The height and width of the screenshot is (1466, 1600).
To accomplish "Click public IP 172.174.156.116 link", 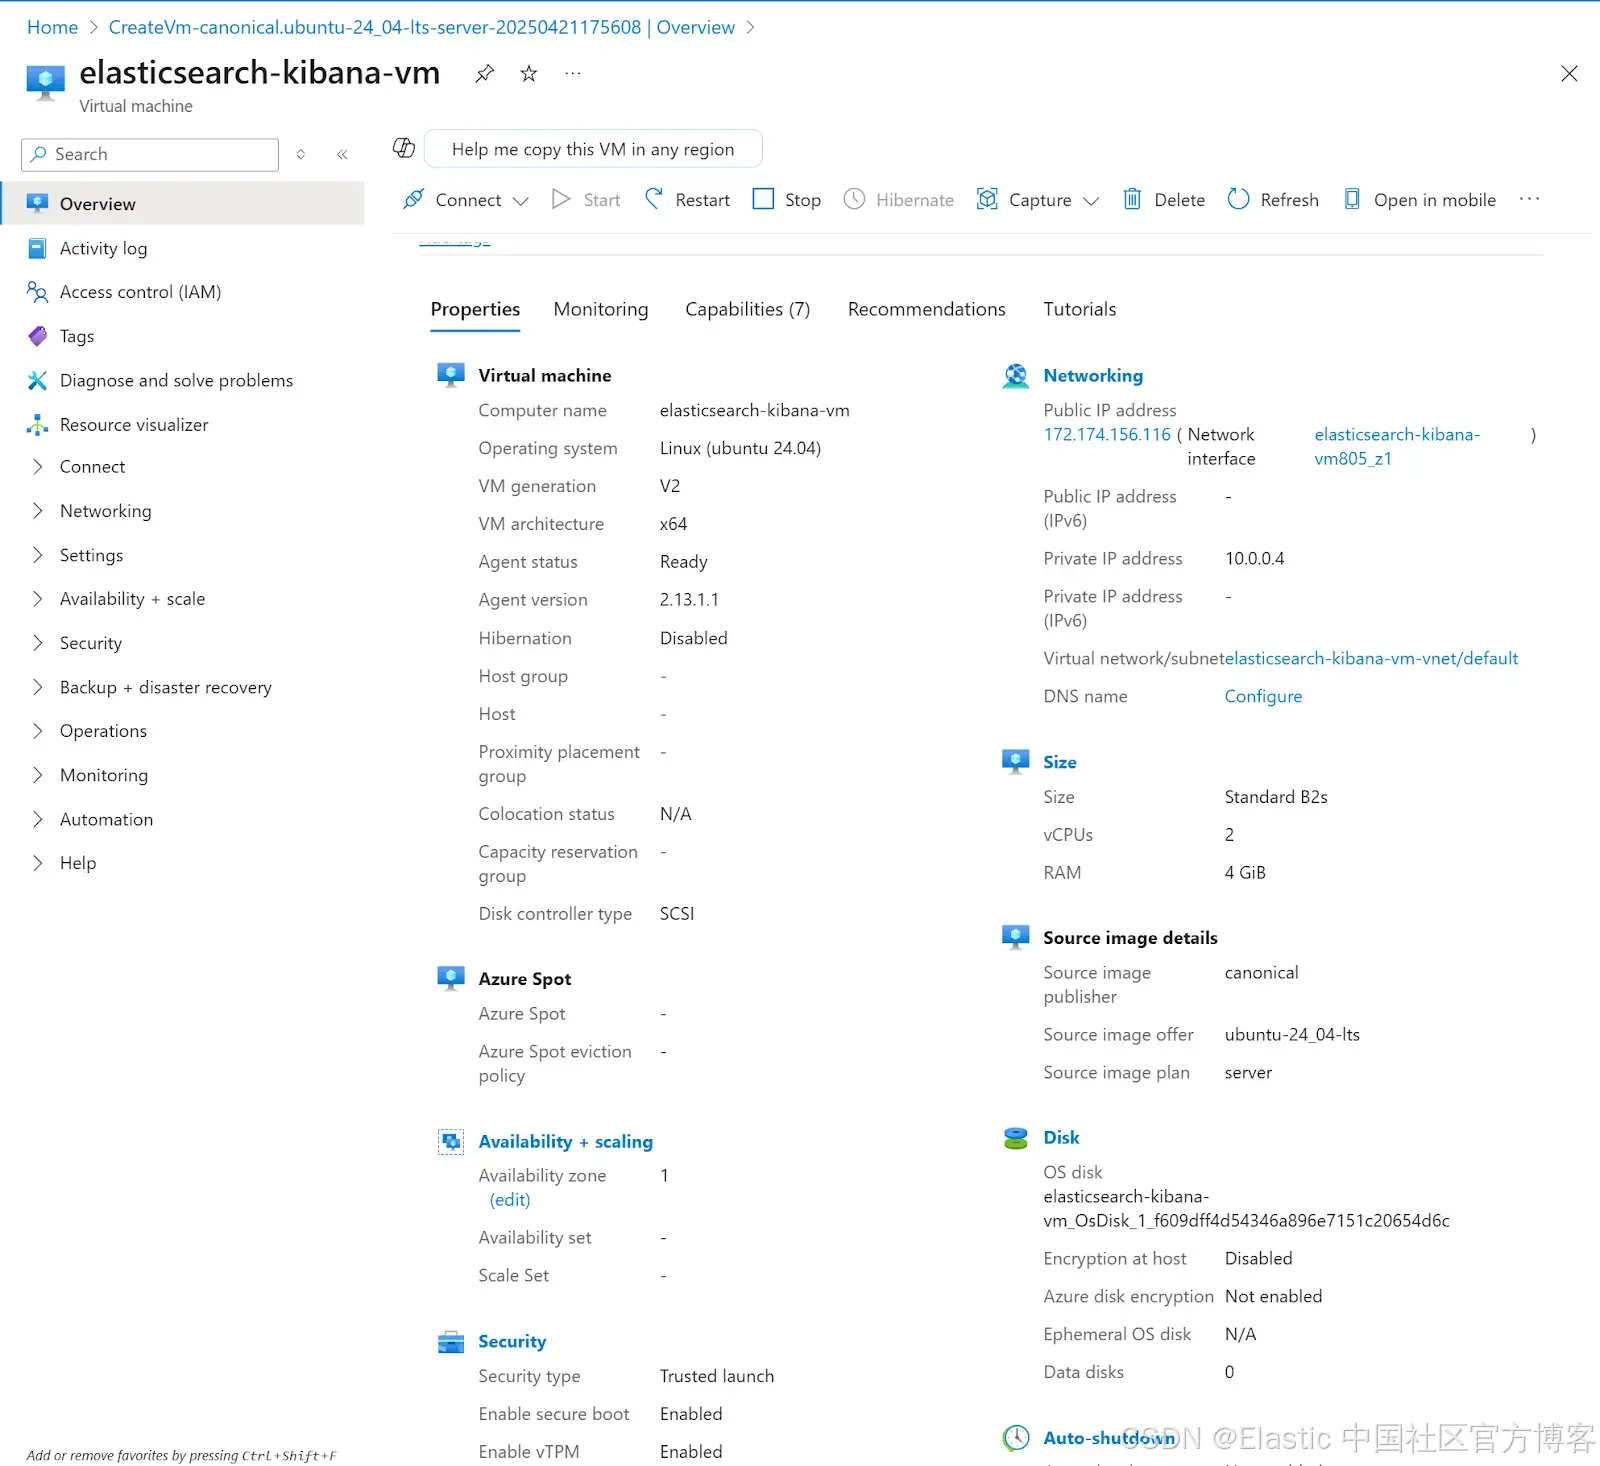I will tap(1107, 434).
